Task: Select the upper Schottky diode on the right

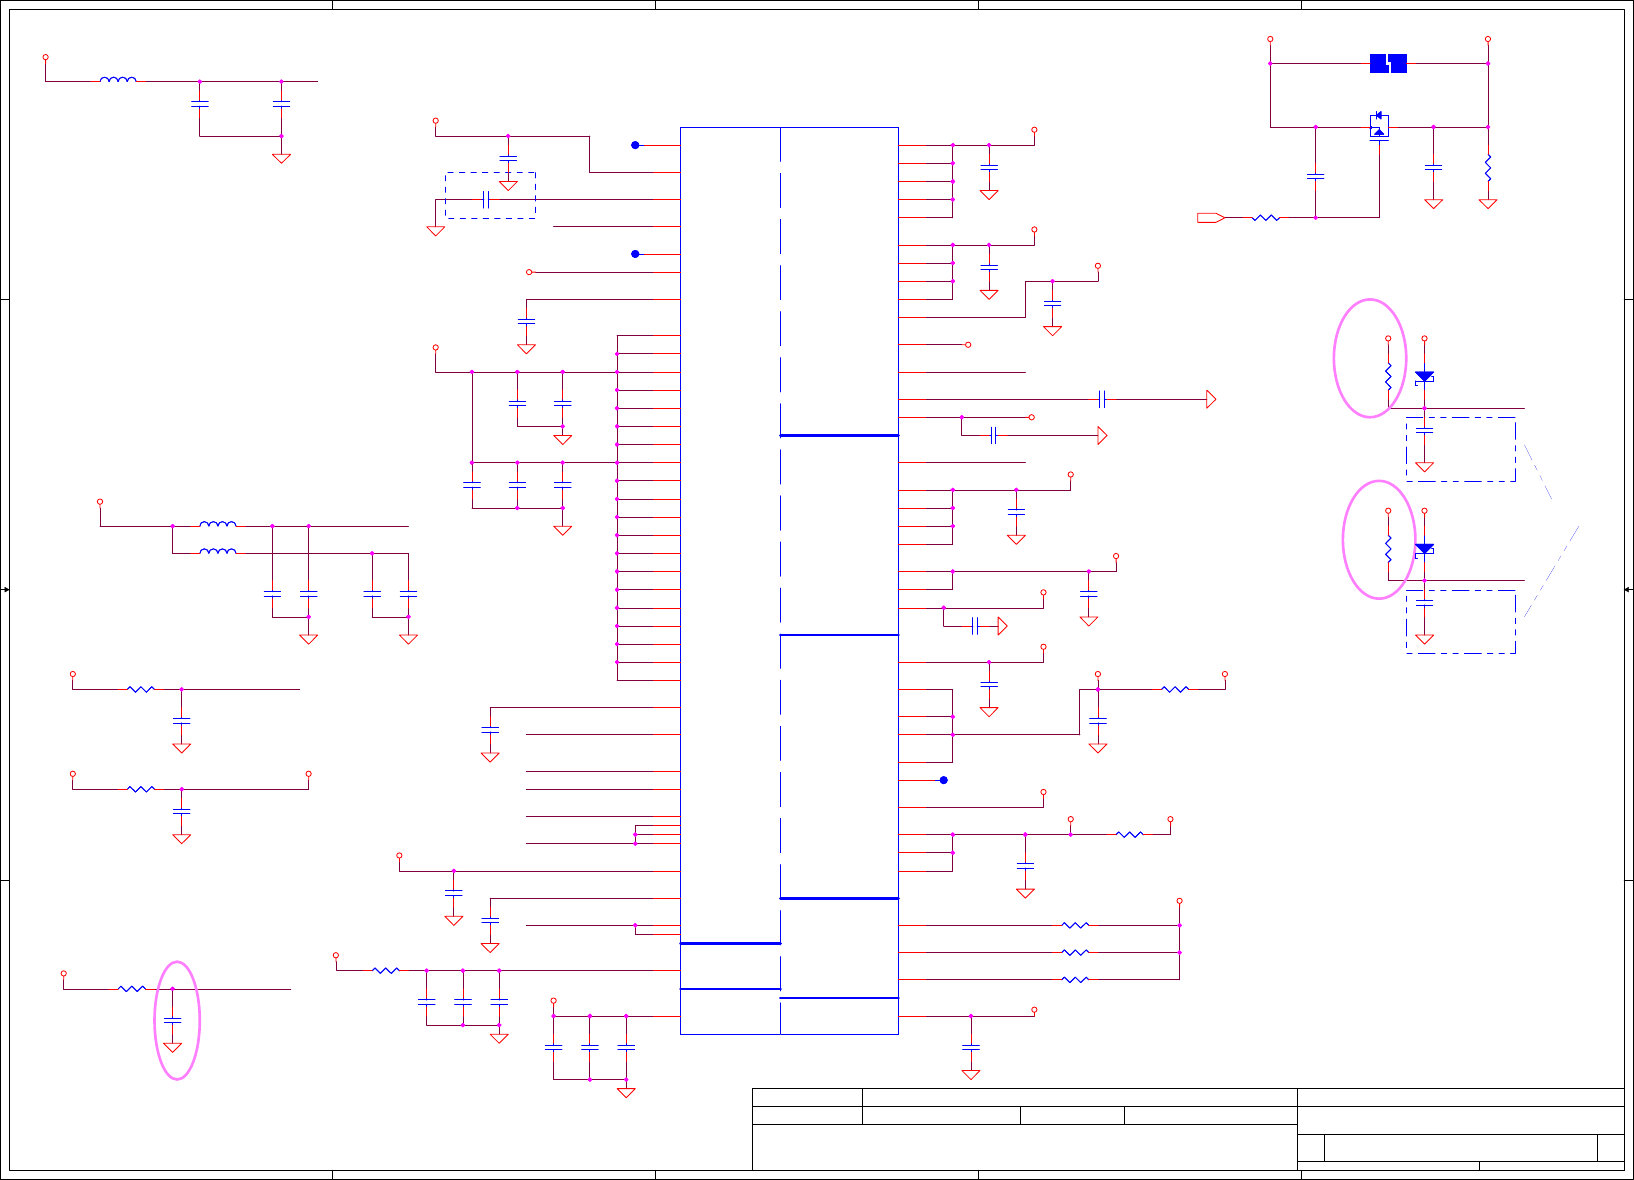Action: (x=1424, y=377)
